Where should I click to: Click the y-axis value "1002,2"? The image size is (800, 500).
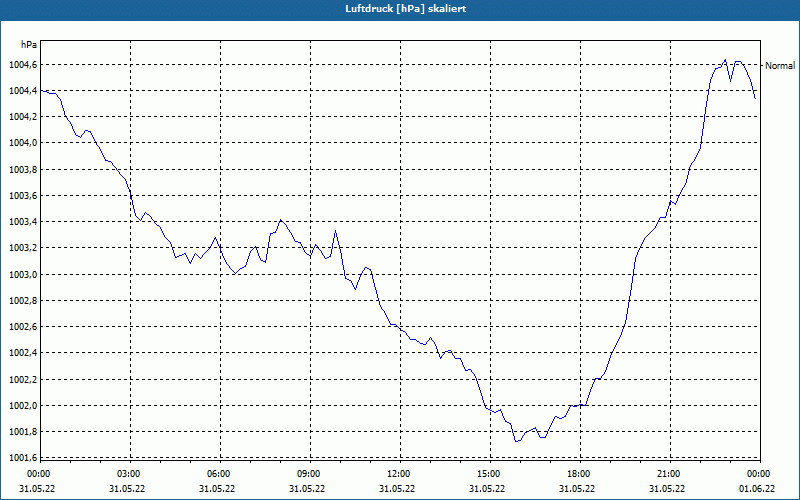tap(23, 380)
